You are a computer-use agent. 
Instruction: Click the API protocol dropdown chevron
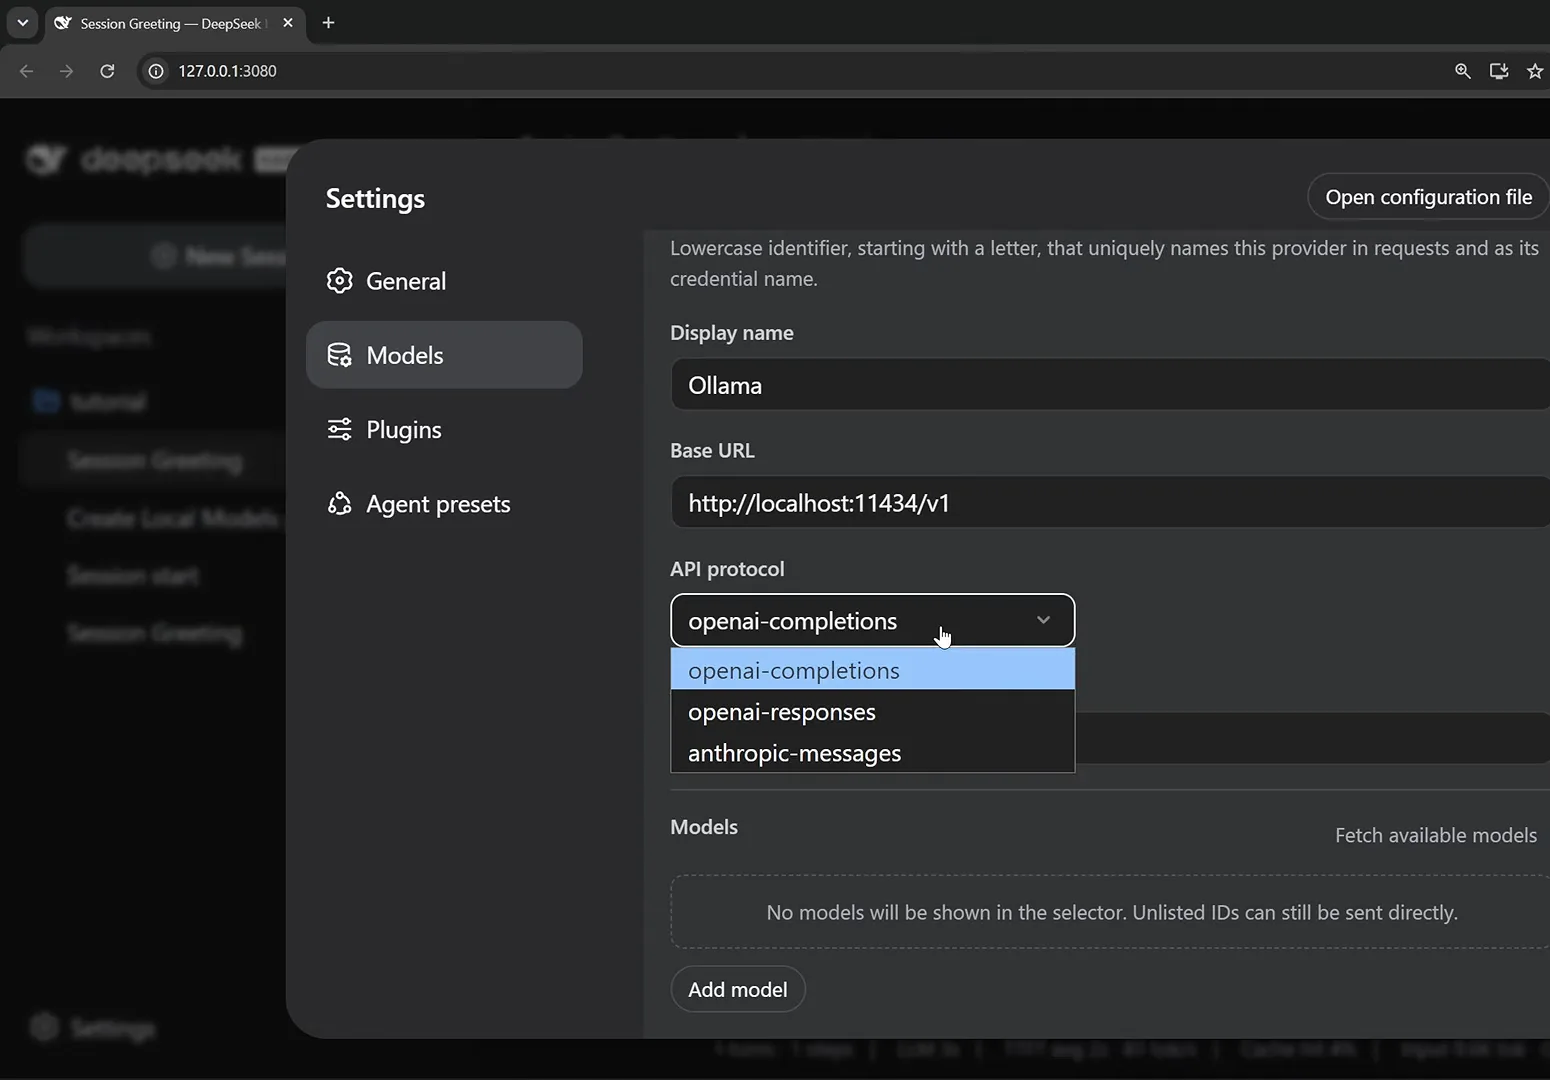pos(1043,620)
